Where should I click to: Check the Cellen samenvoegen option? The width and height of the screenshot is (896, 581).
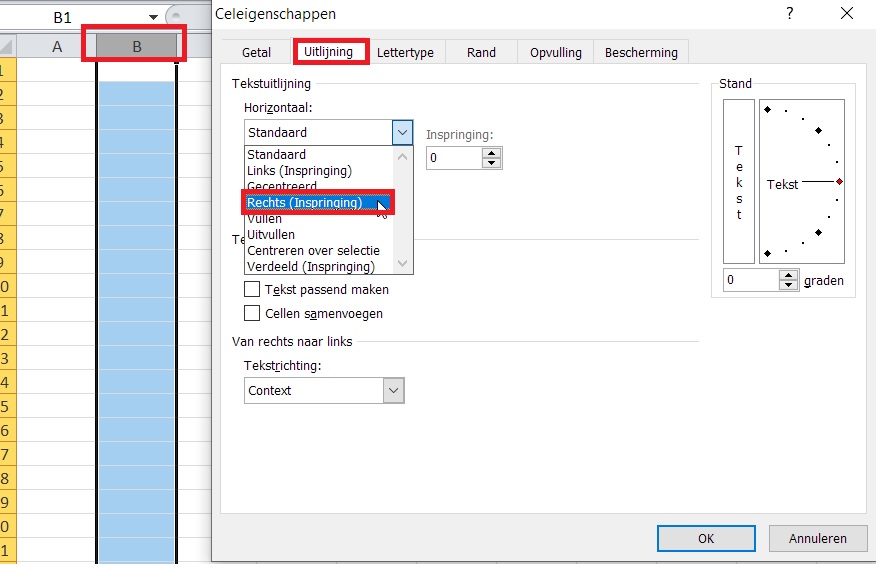pos(253,313)
